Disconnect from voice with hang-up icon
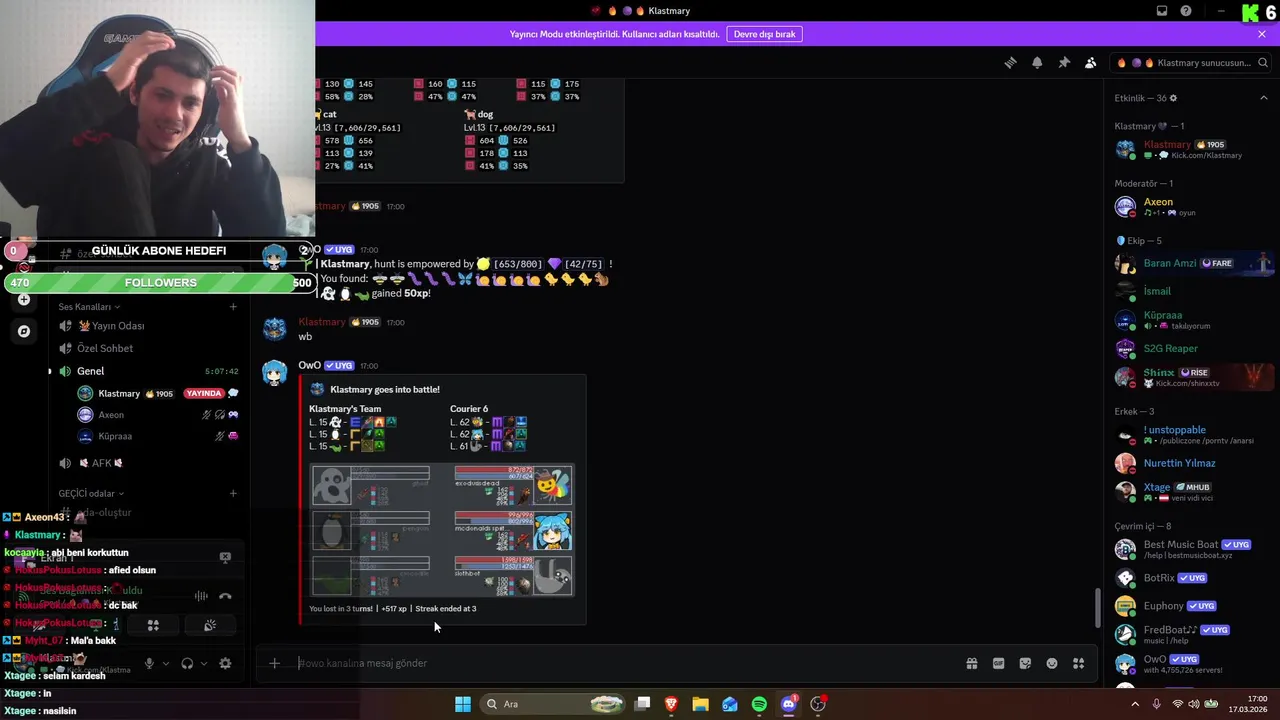 [225, 596]
